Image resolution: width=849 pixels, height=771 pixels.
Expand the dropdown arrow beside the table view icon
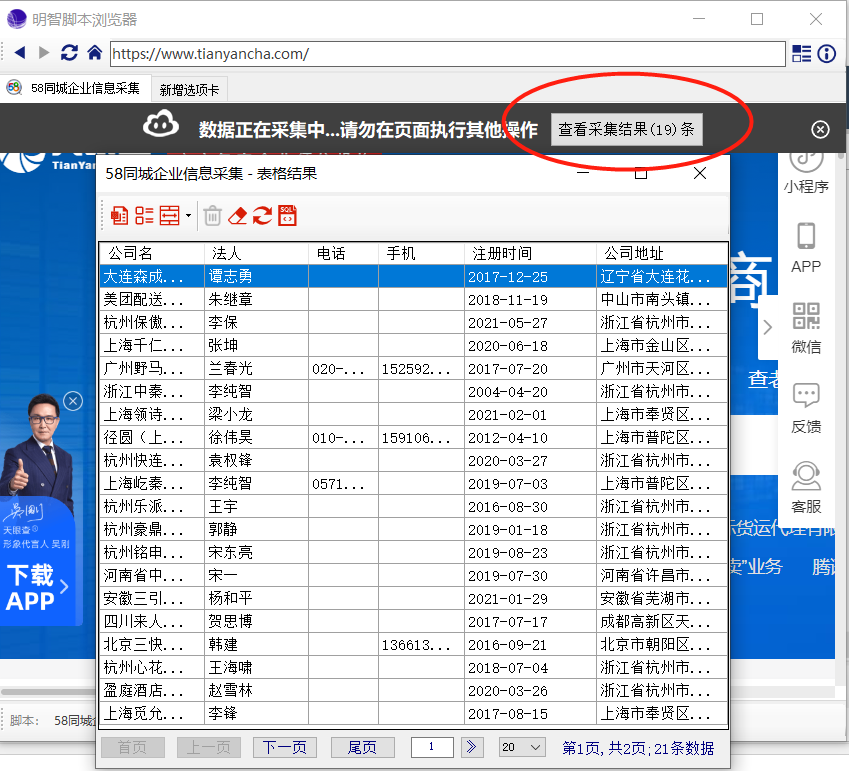point(188,215)
